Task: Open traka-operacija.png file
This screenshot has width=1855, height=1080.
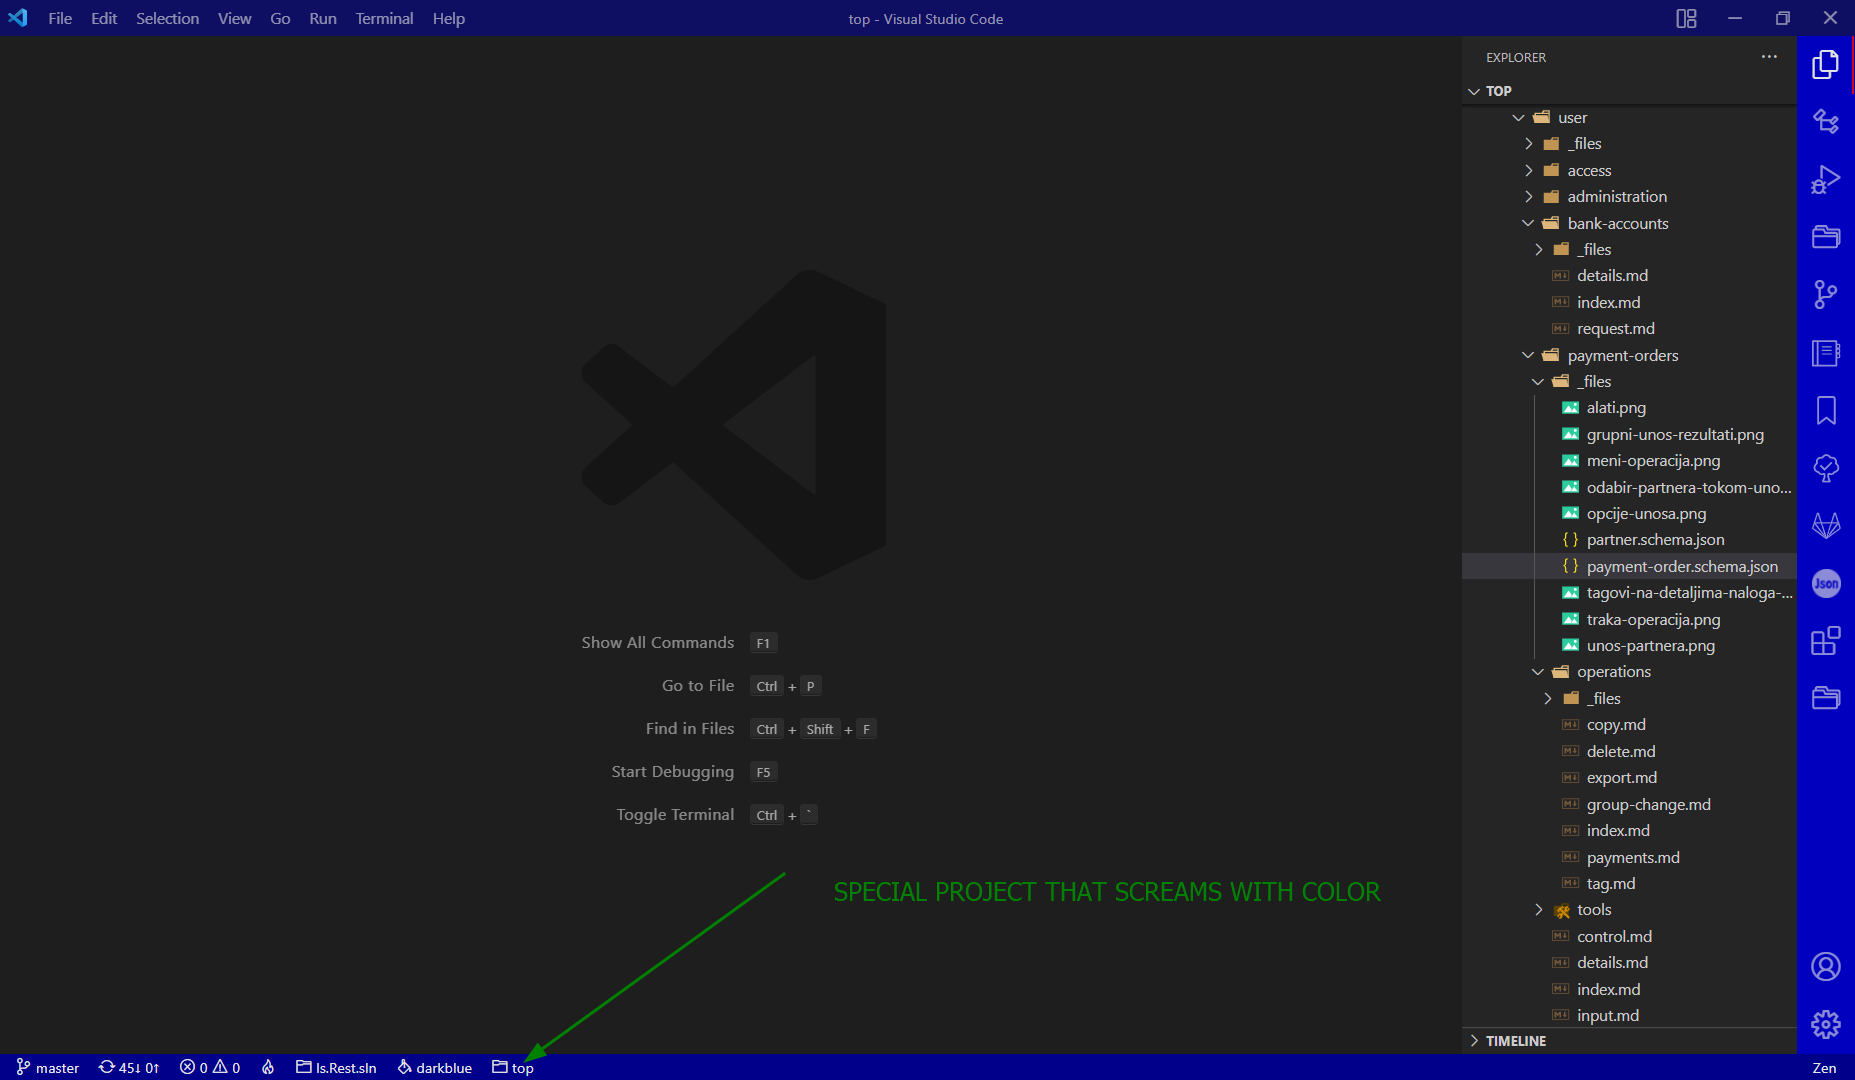Action: pyautogui.click(x=1629, y=619)
